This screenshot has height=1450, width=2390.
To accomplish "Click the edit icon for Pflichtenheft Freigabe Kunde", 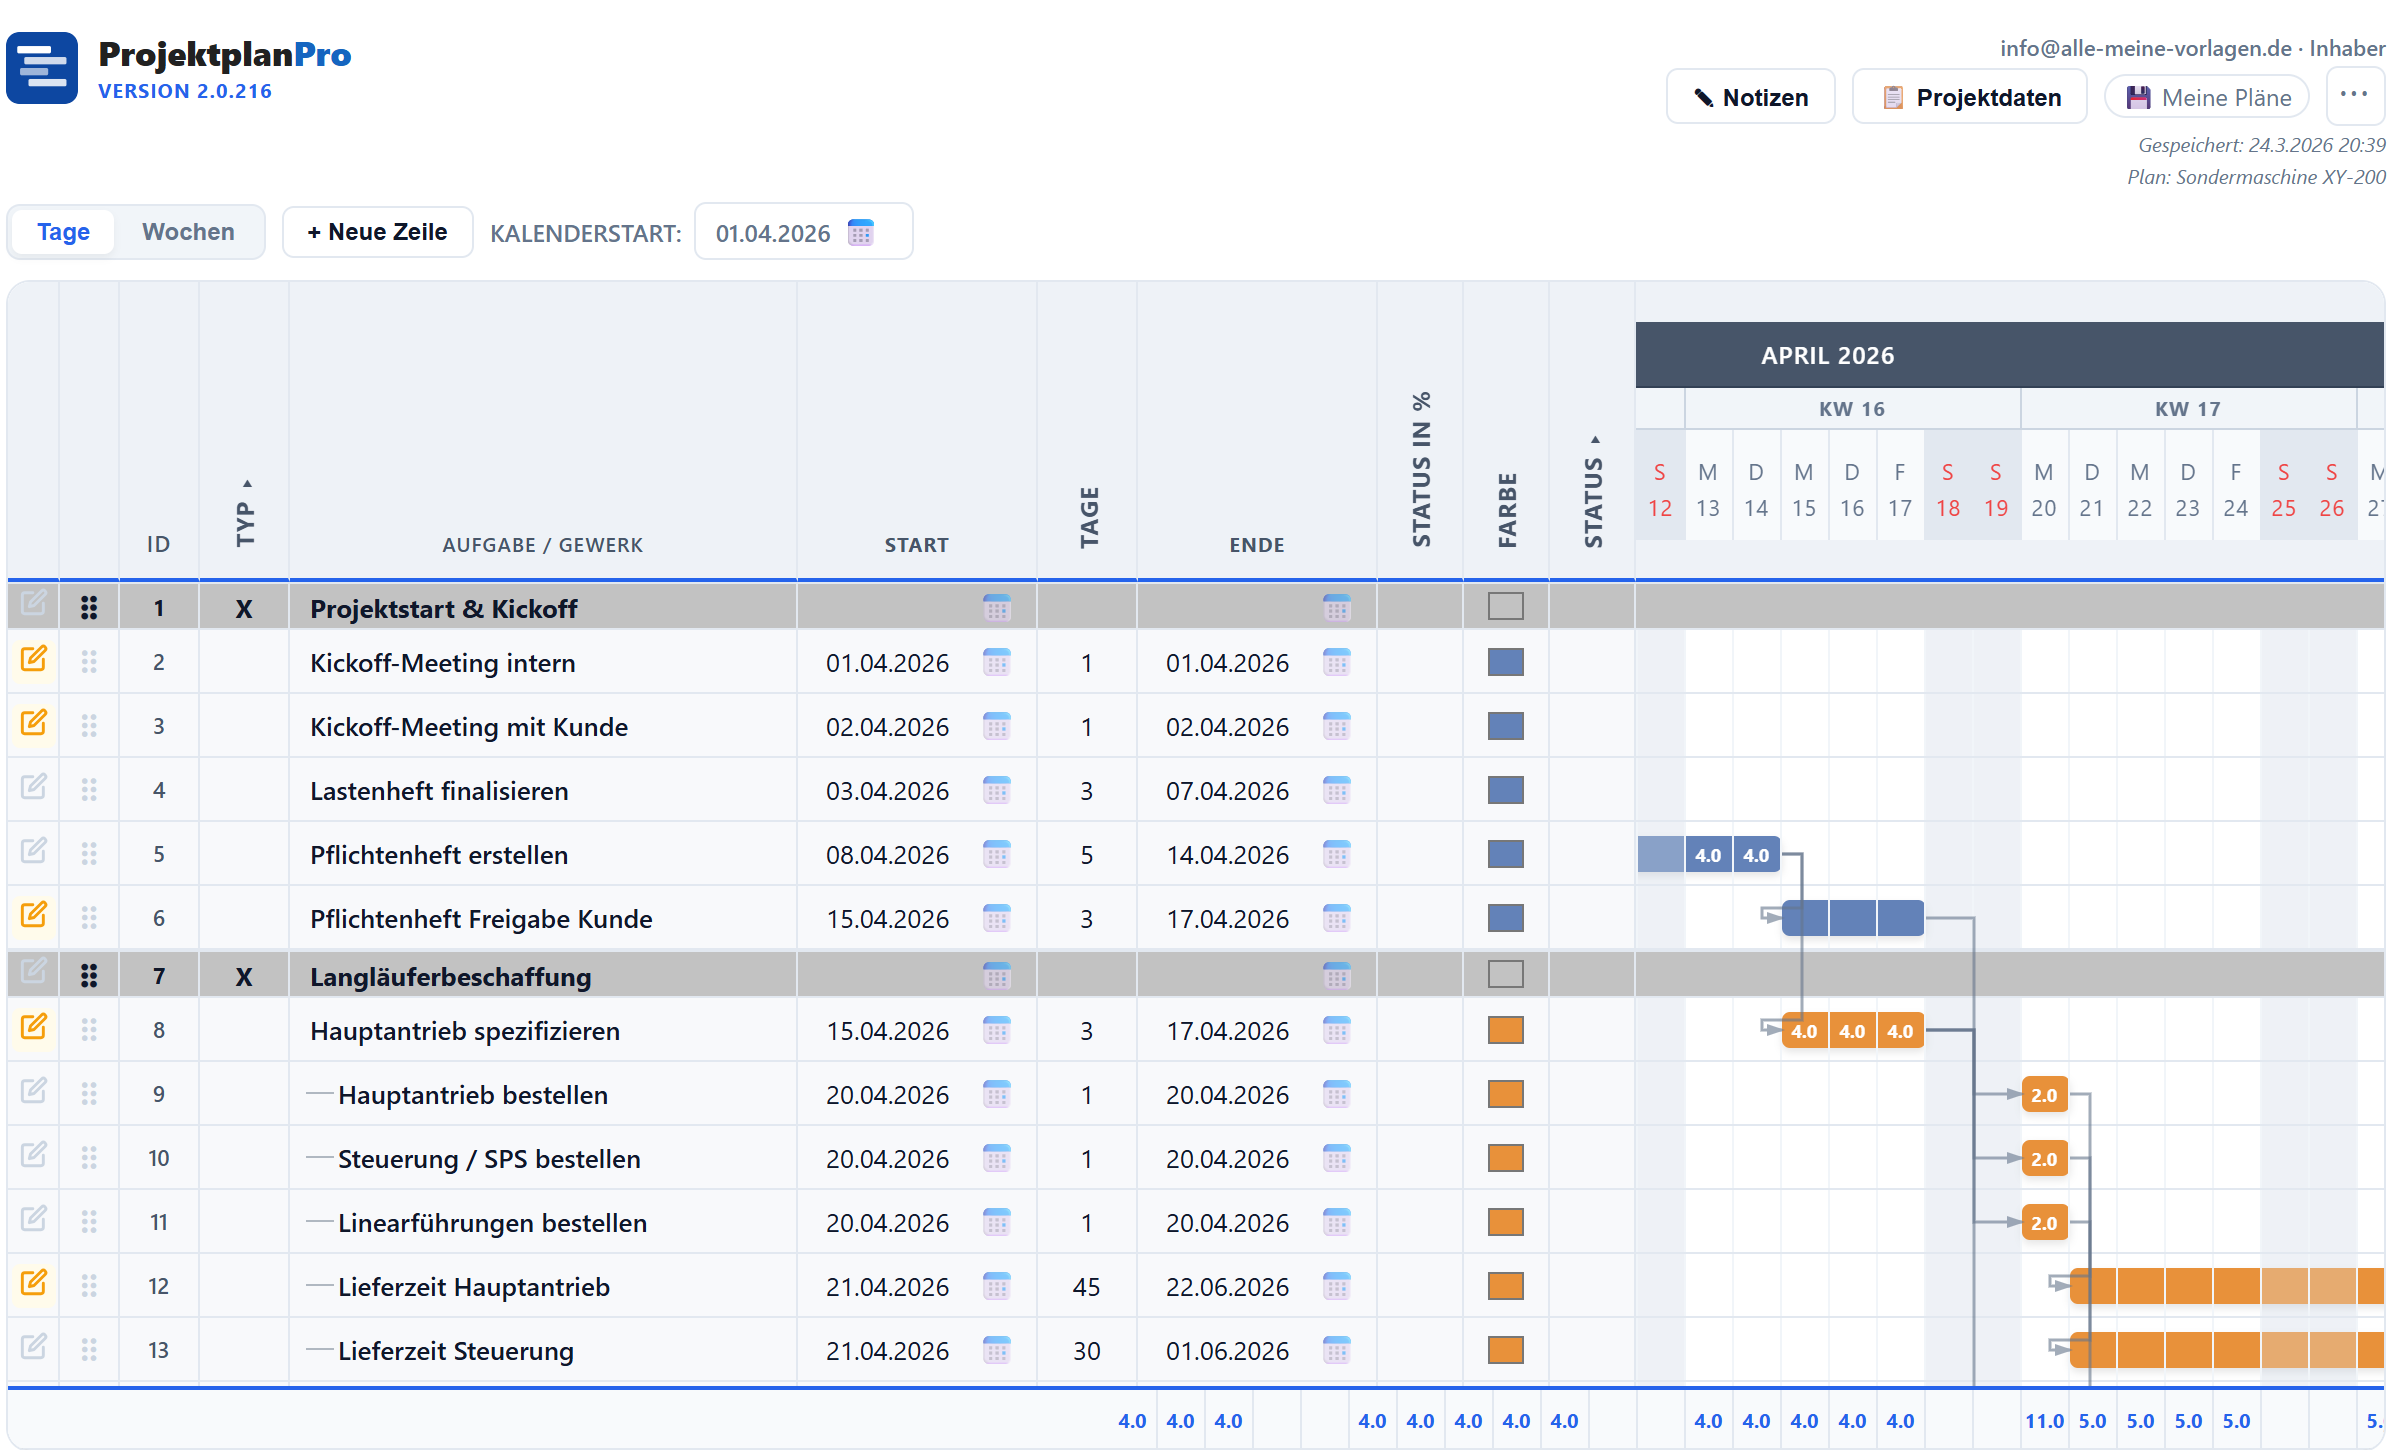I will [34, 915].
